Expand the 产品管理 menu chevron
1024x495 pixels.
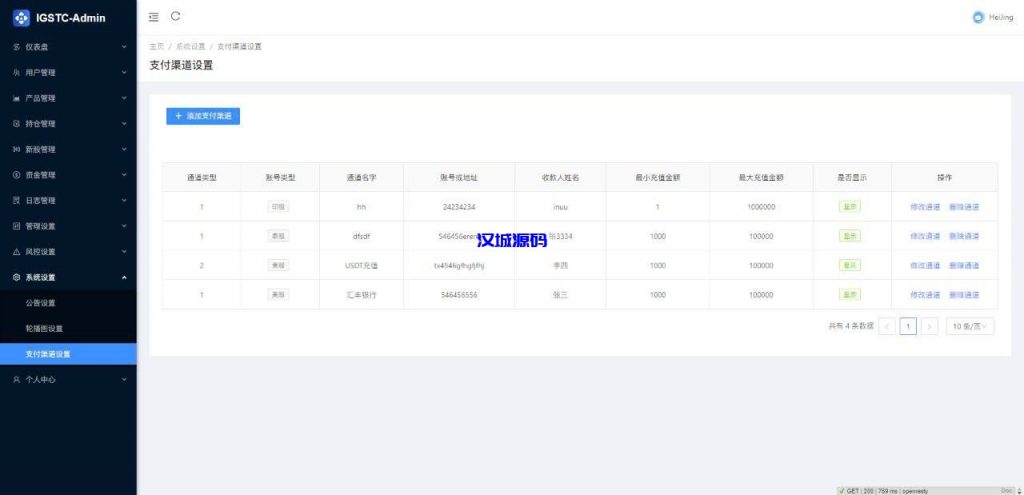tap(124, 98)
